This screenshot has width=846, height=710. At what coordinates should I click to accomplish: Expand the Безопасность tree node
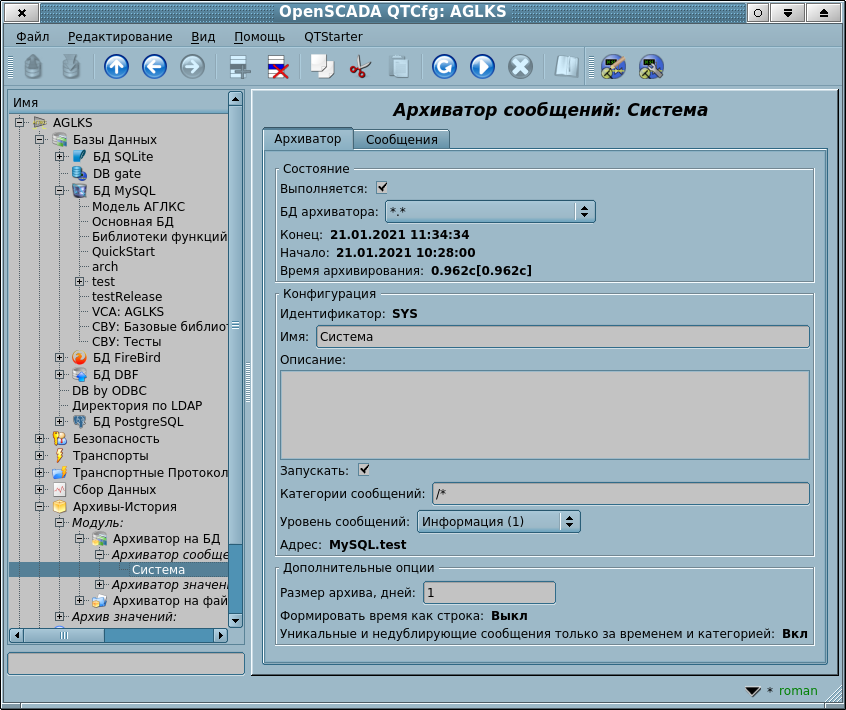[40, 438]
